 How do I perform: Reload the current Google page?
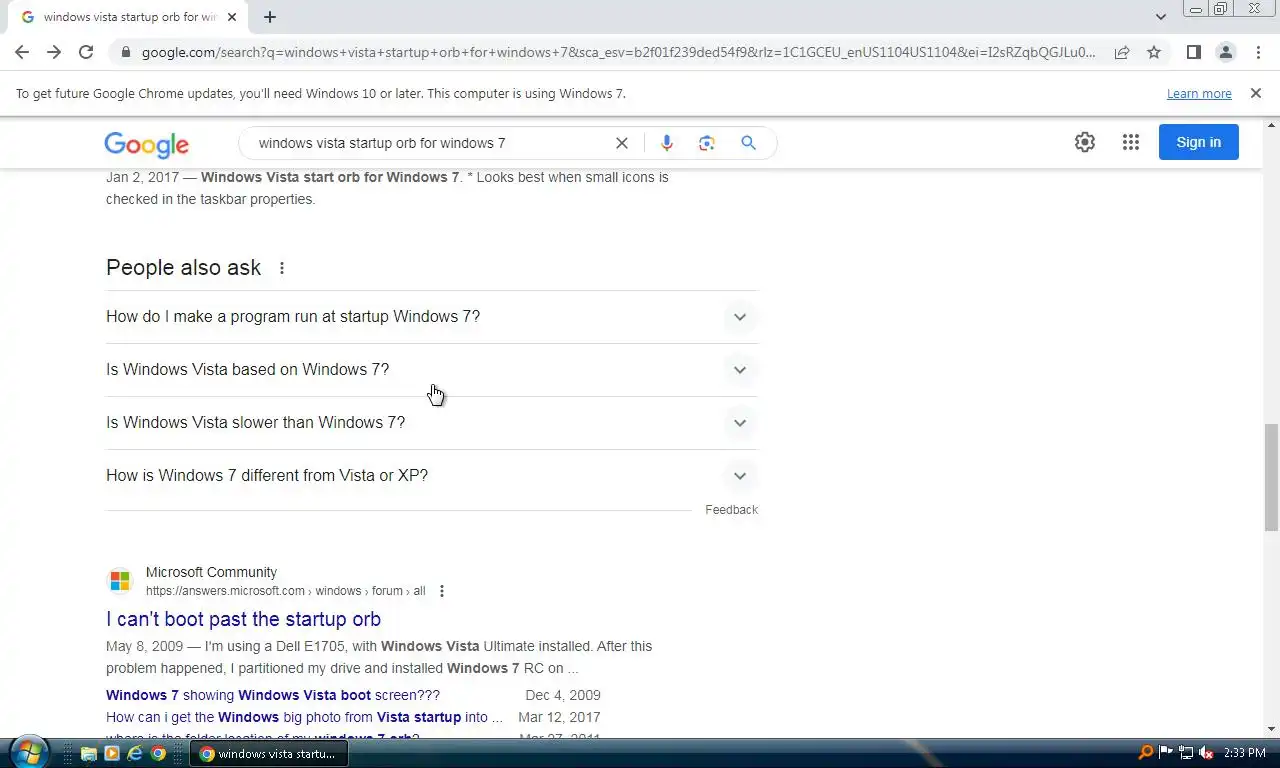pos(86,52)
